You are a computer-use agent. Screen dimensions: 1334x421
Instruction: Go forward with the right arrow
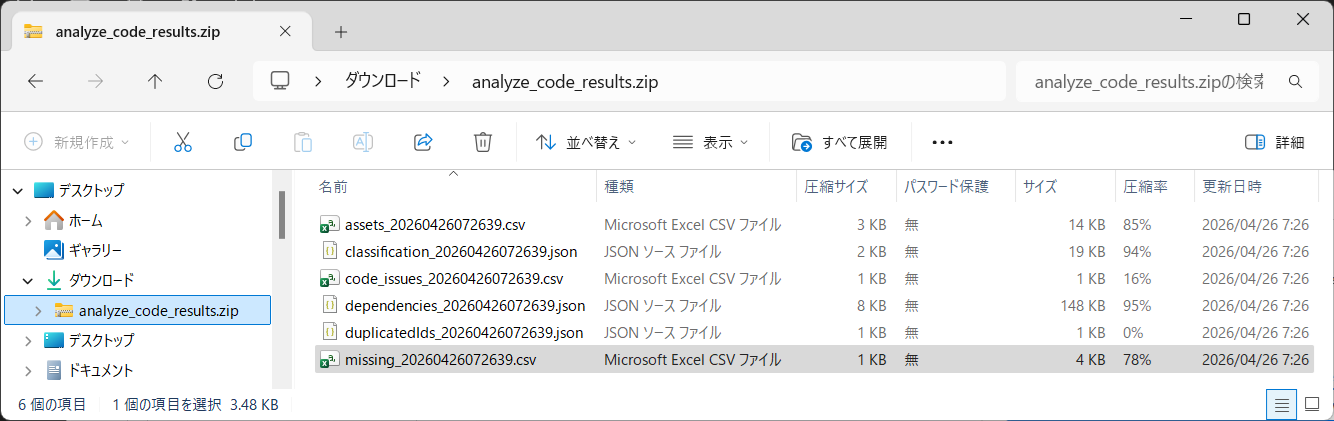point(95,81)
